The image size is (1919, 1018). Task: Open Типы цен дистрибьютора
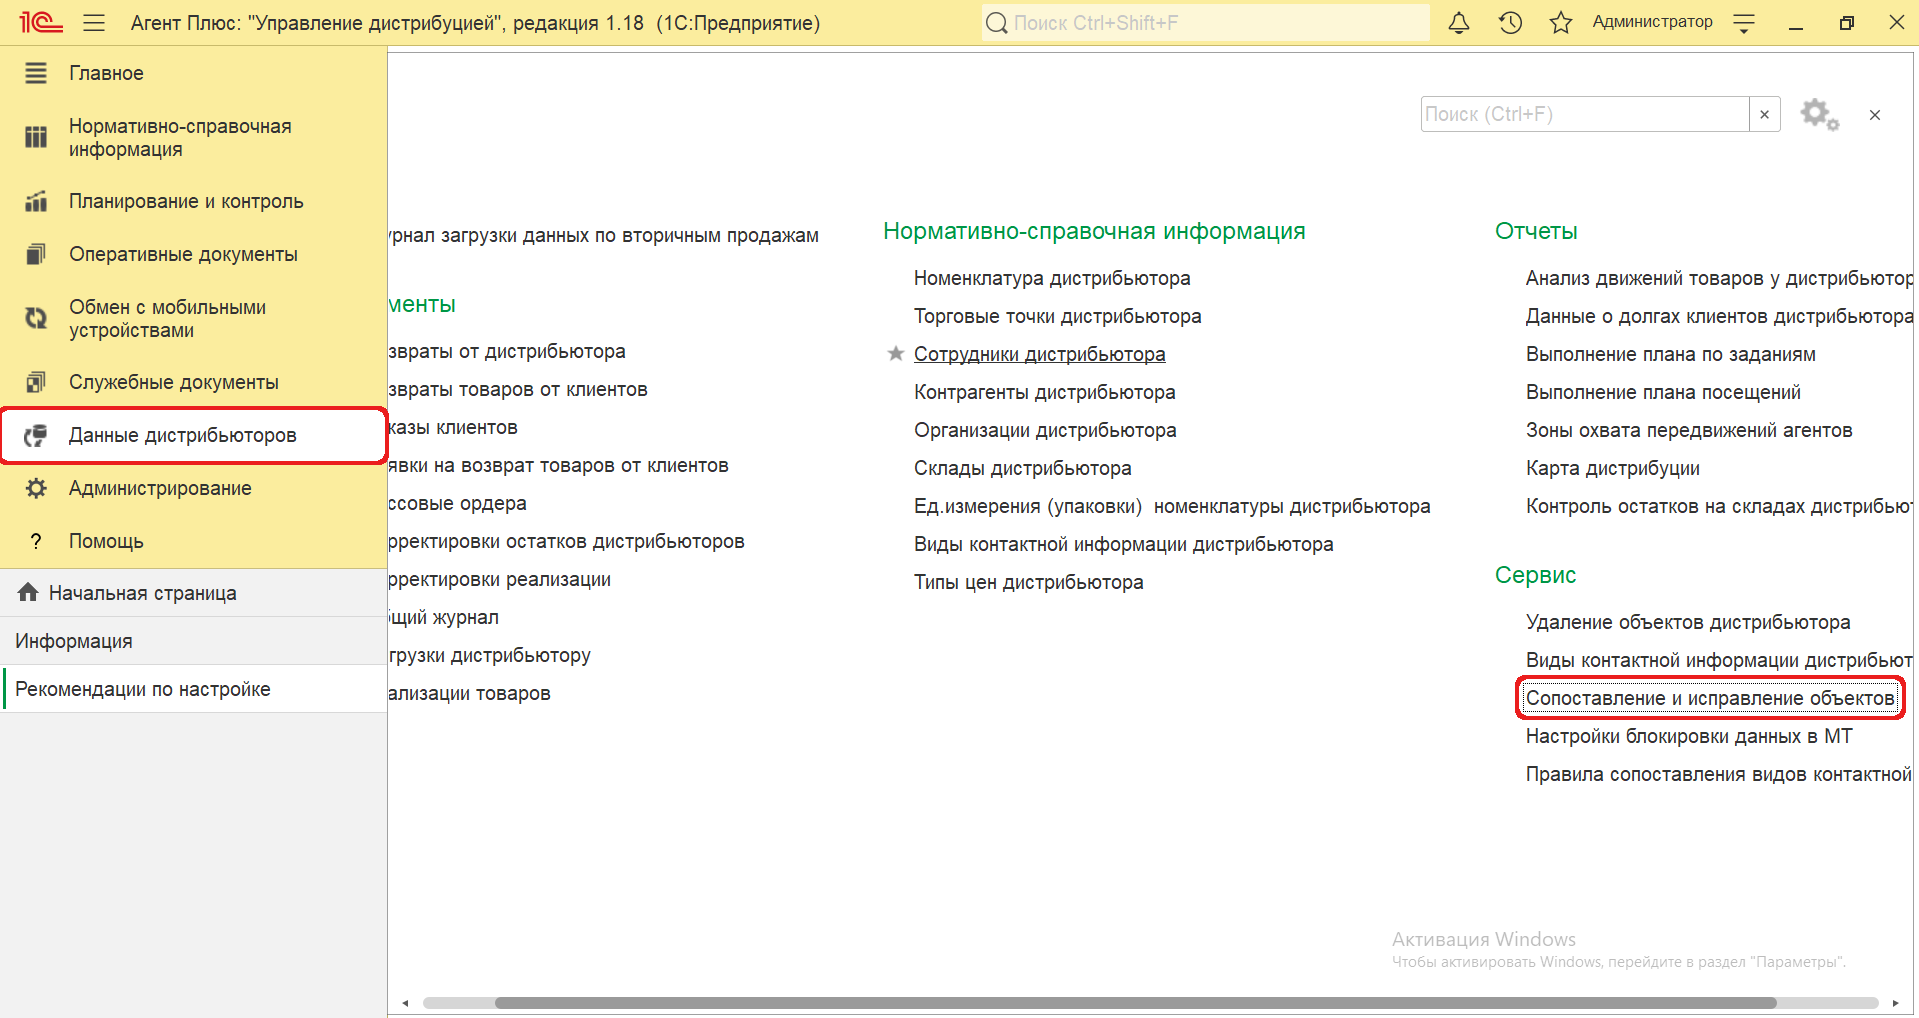(x=1029, y=582)
